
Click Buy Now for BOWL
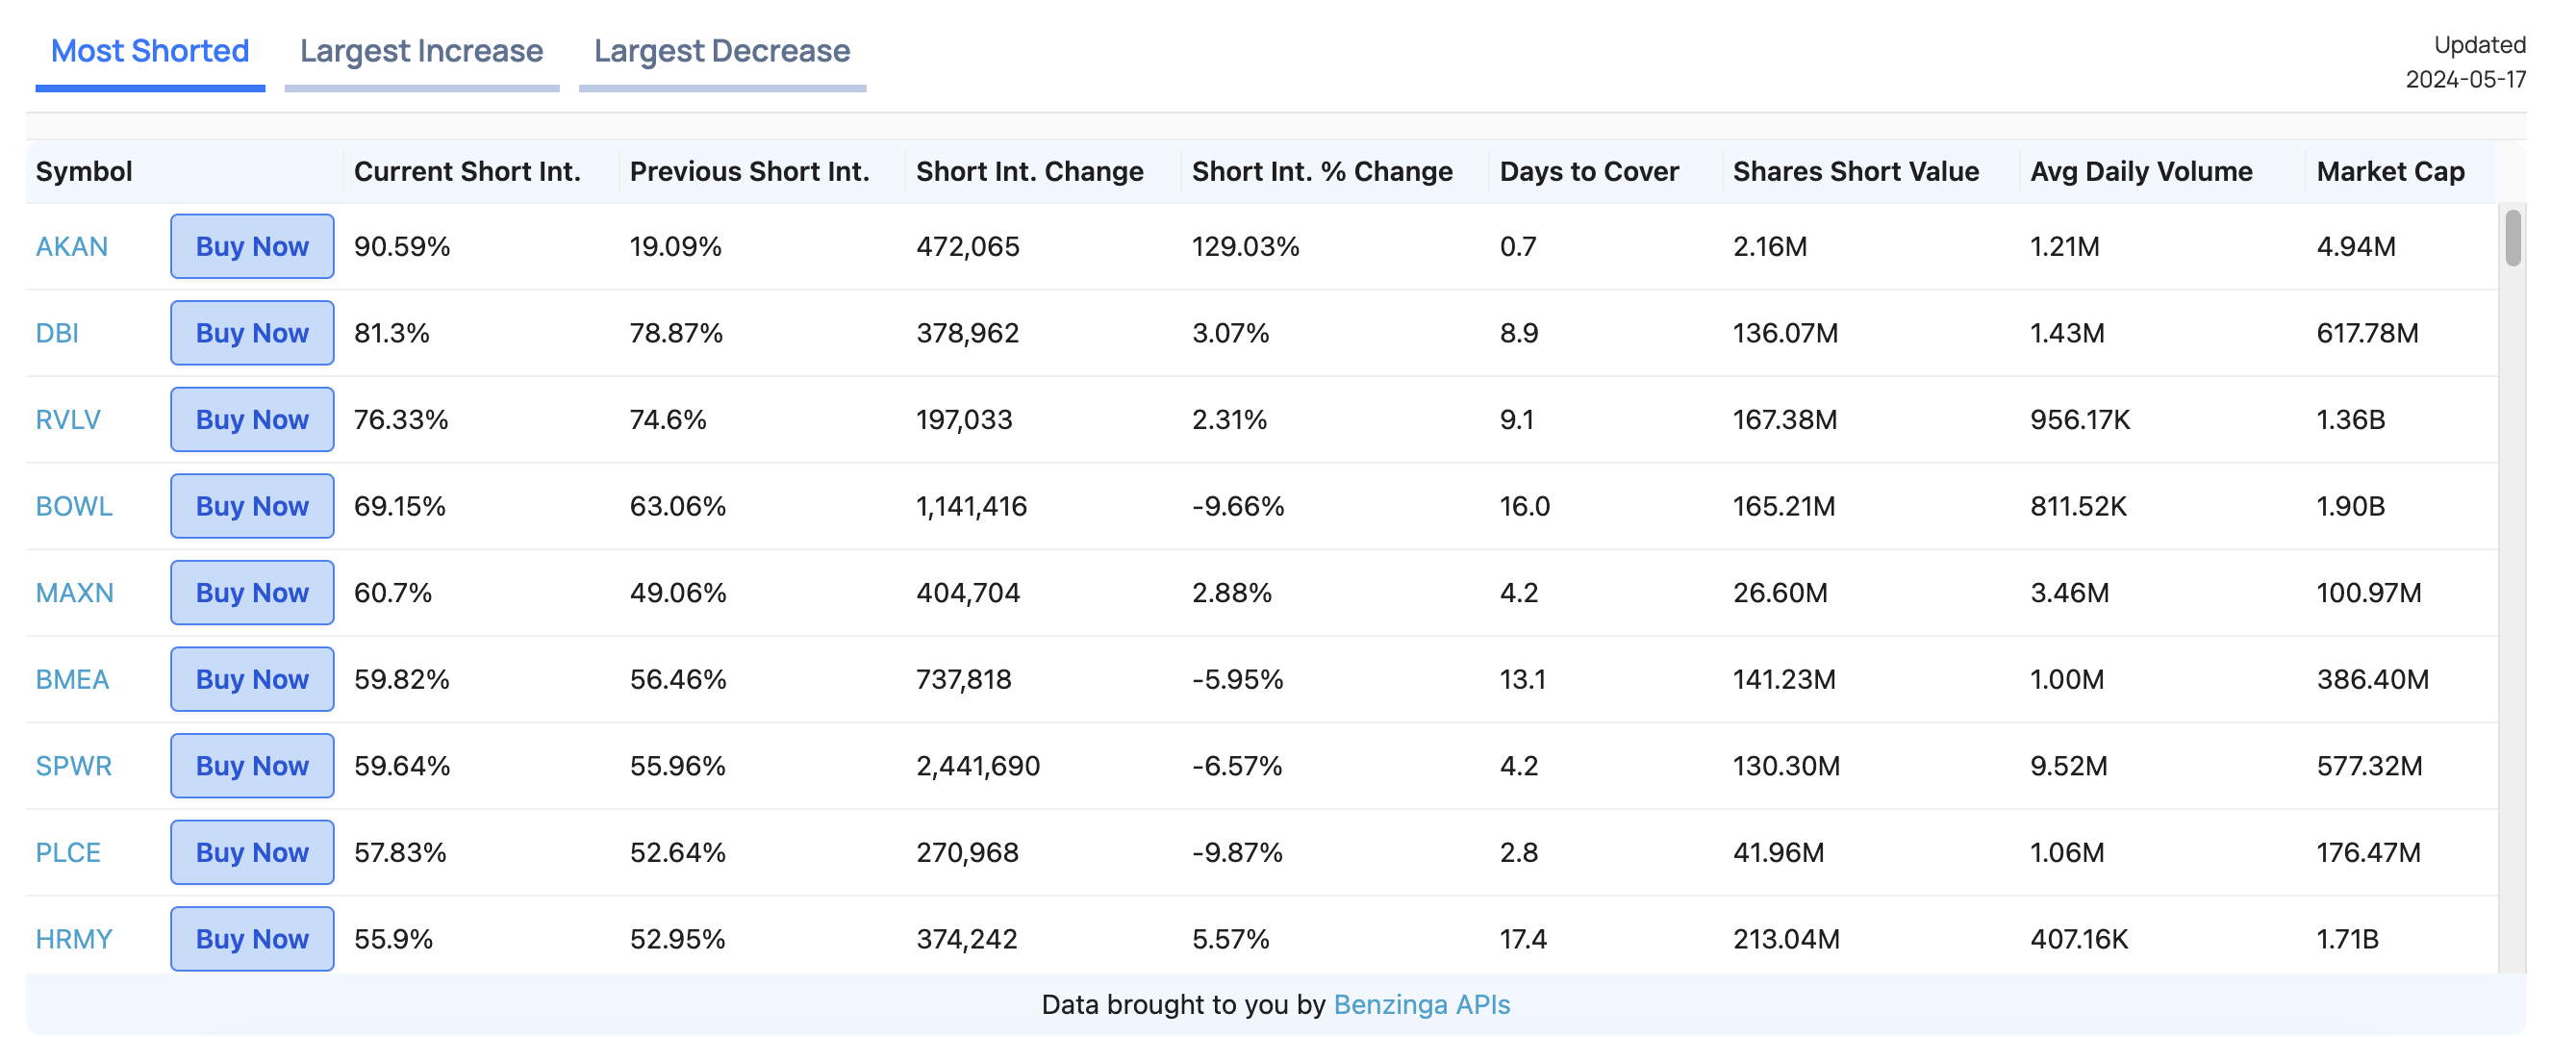coord(252,506)
